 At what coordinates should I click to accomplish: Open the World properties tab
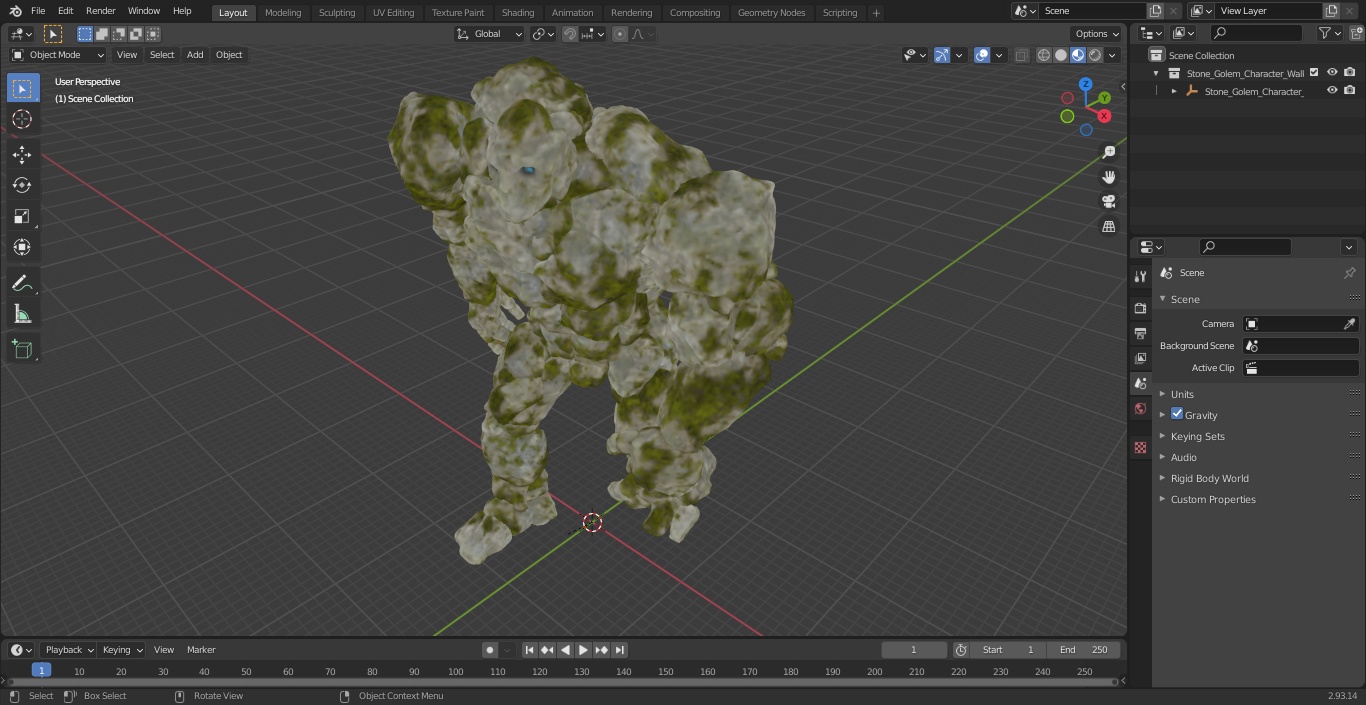pos(1140,409)
